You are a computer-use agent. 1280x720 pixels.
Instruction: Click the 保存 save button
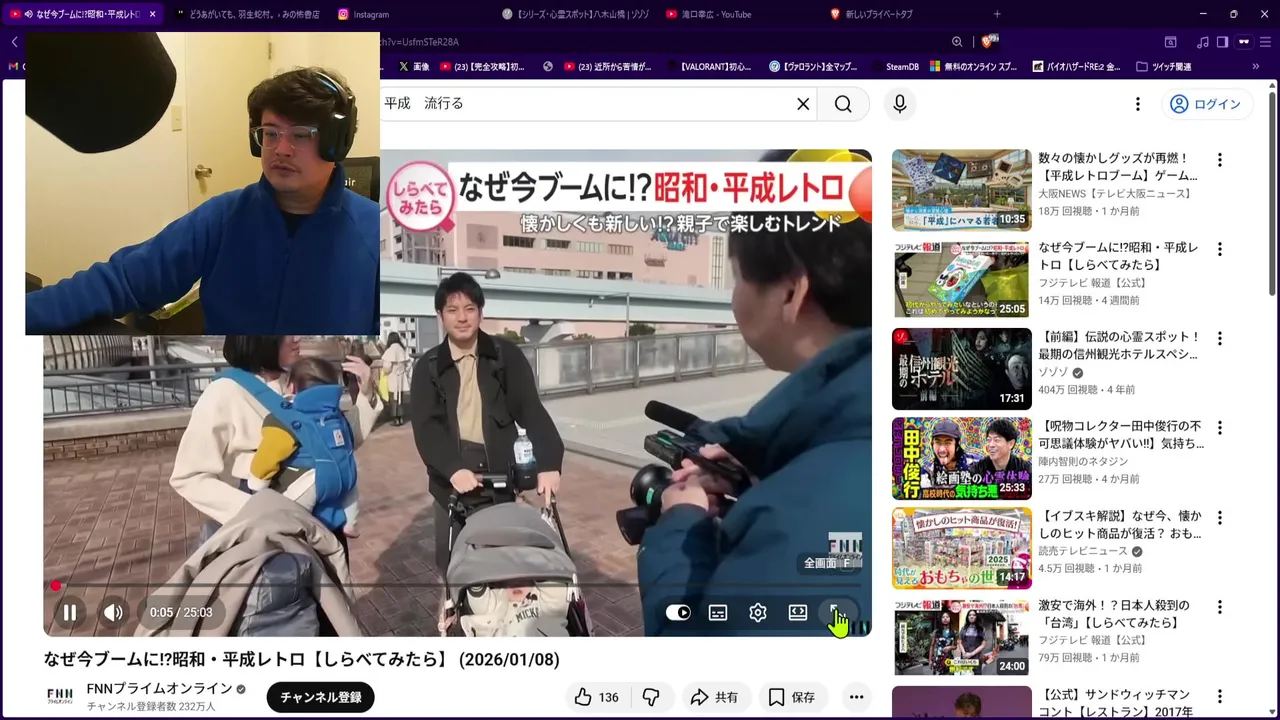(792, 697)
